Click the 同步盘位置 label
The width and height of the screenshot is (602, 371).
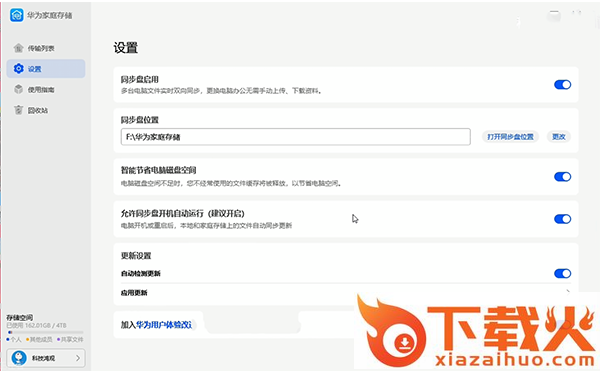tap(140, 120)
